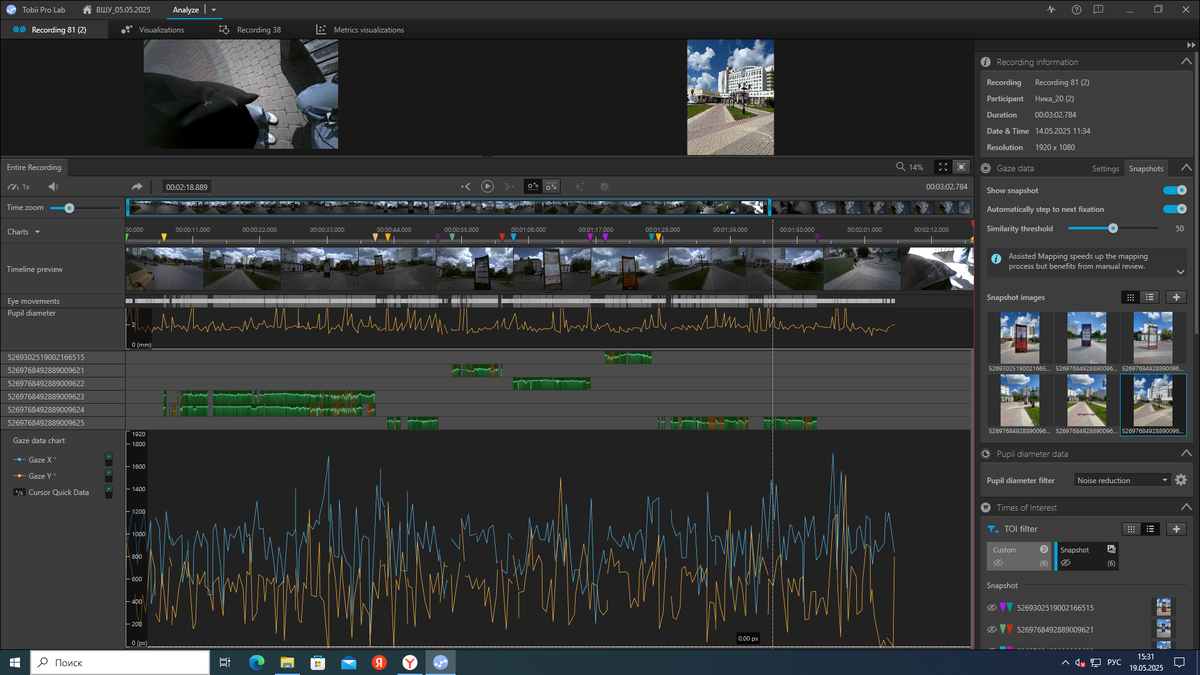Expand the Charts dropdown menu
Screen dimensions: 1200x675
pos(38,232)
